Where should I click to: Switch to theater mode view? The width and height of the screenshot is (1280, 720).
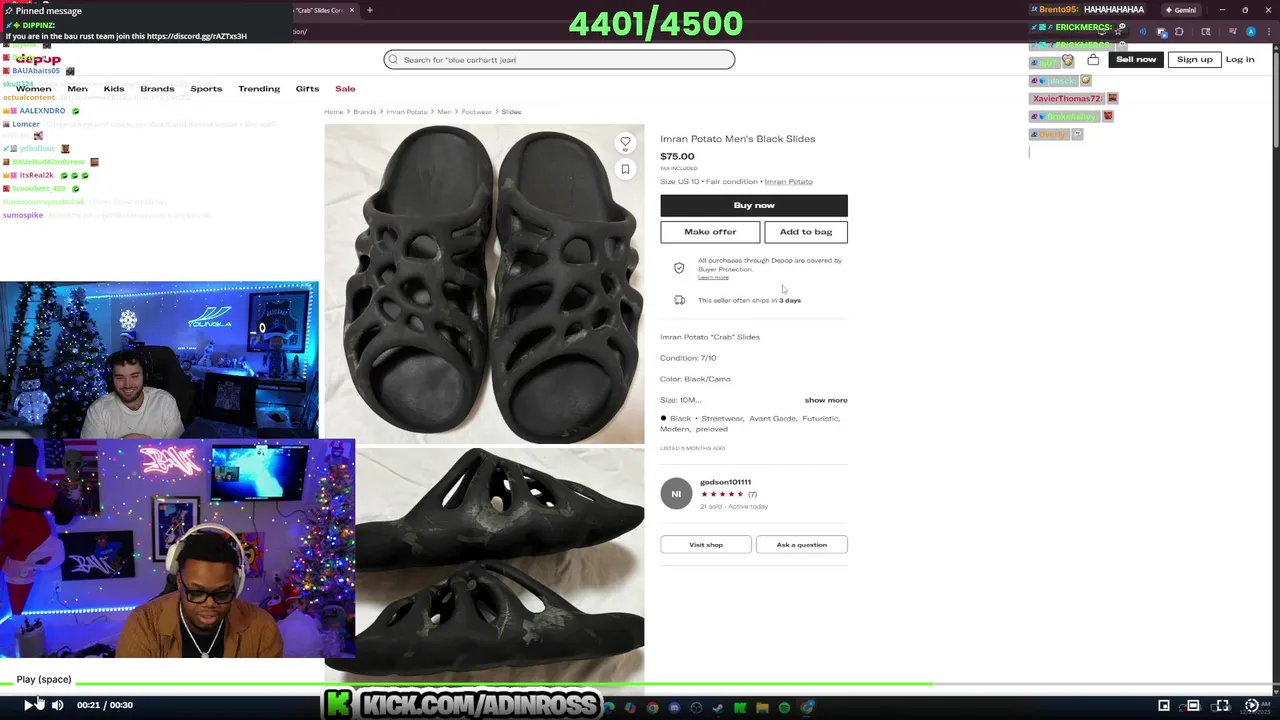tap(1193, 706)
